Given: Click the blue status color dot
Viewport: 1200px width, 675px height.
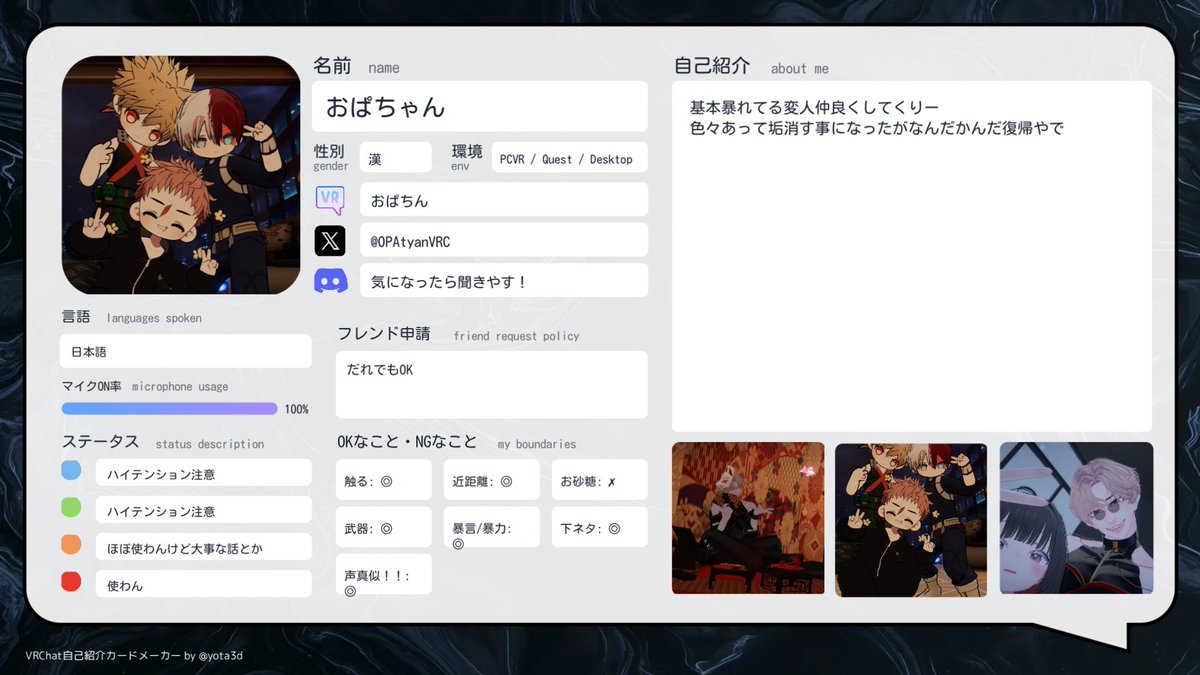Looking at the screenshot, I should (71, 470).
